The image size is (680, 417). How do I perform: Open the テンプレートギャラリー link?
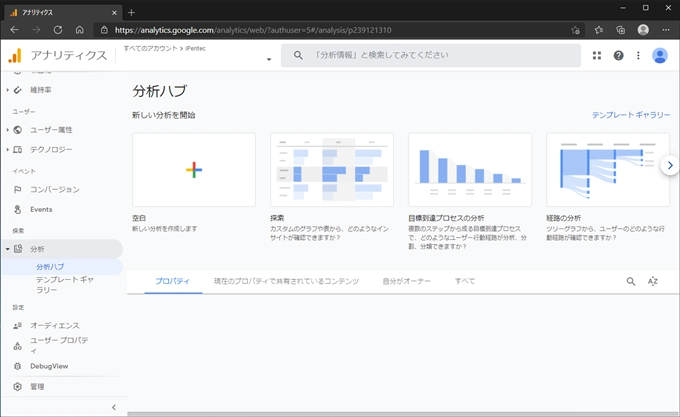(x=631, y=115)
